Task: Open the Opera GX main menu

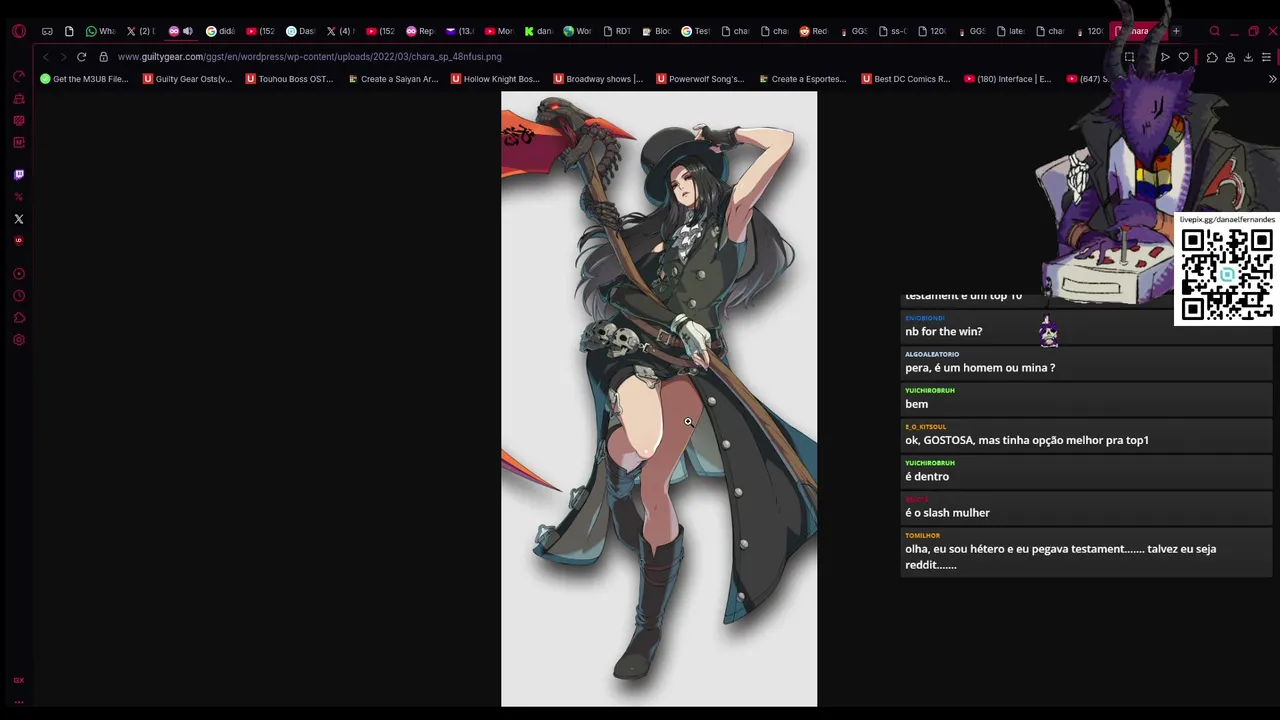Action: (x=19, y=31)
